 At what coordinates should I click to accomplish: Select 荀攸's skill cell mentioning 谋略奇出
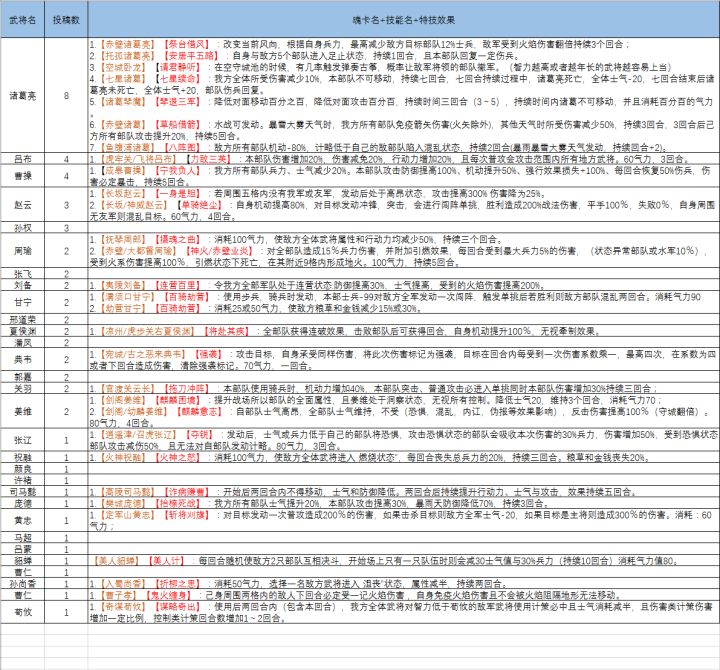click(404, 612)
